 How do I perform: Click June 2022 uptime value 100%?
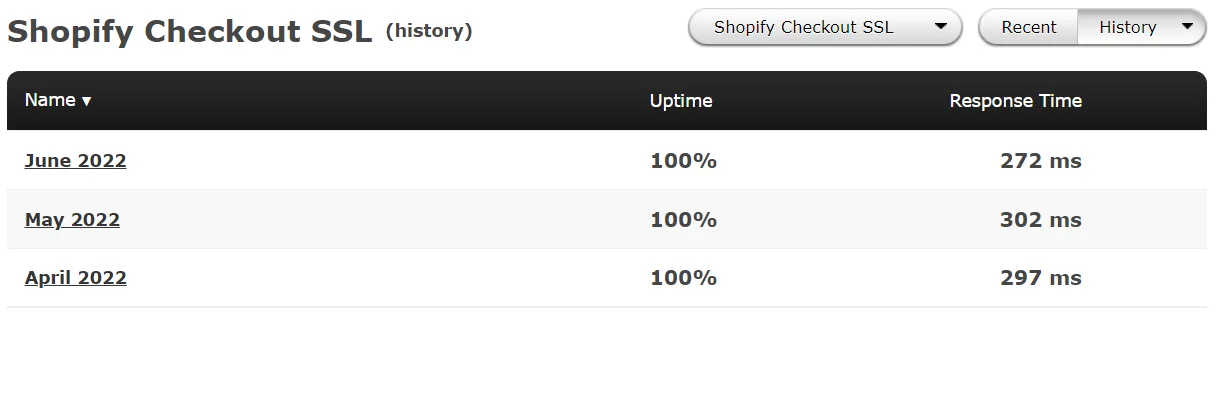(683, 161)
